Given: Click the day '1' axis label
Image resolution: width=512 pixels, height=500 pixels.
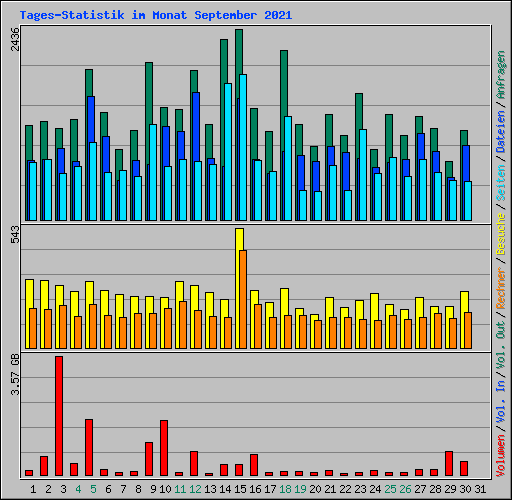Looking at the screenshot, I should pyautogui.click(x=33, y=489).
